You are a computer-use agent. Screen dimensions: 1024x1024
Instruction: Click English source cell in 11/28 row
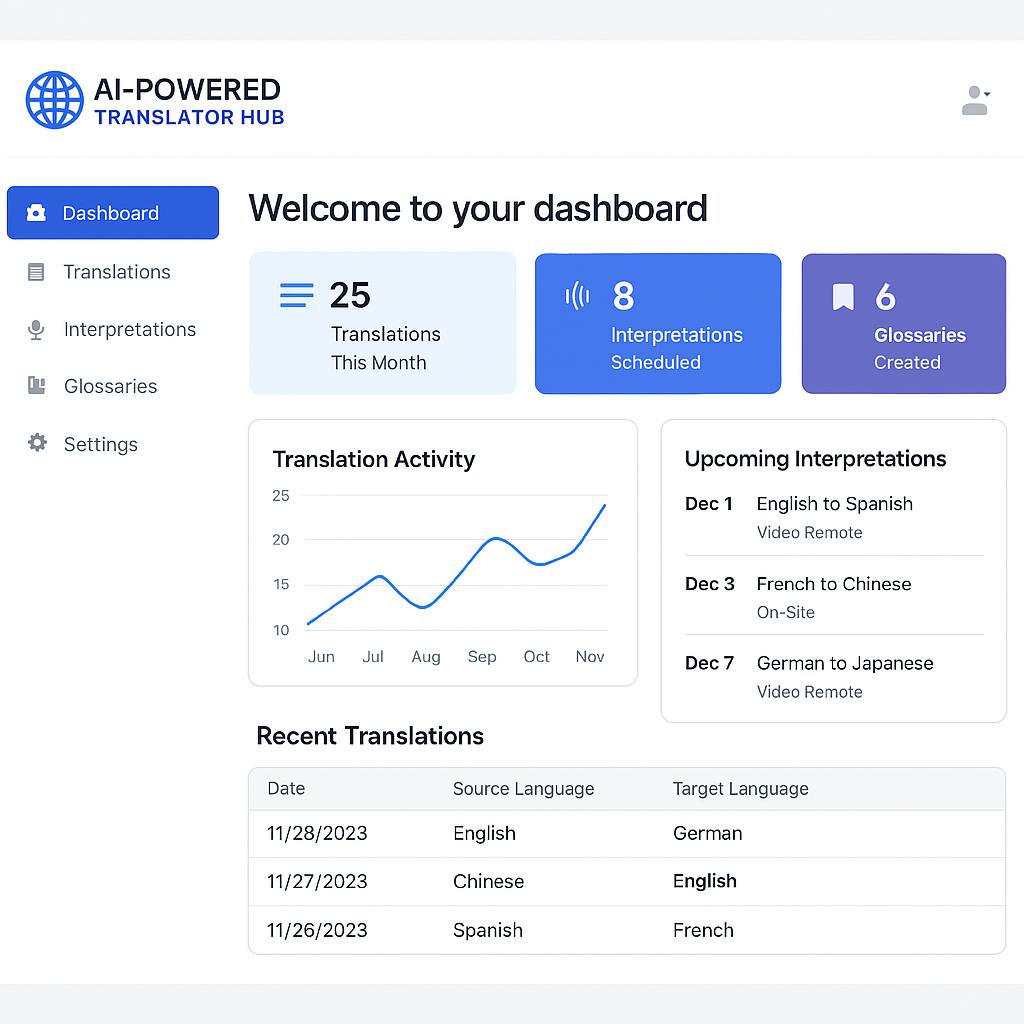point(485,834)
